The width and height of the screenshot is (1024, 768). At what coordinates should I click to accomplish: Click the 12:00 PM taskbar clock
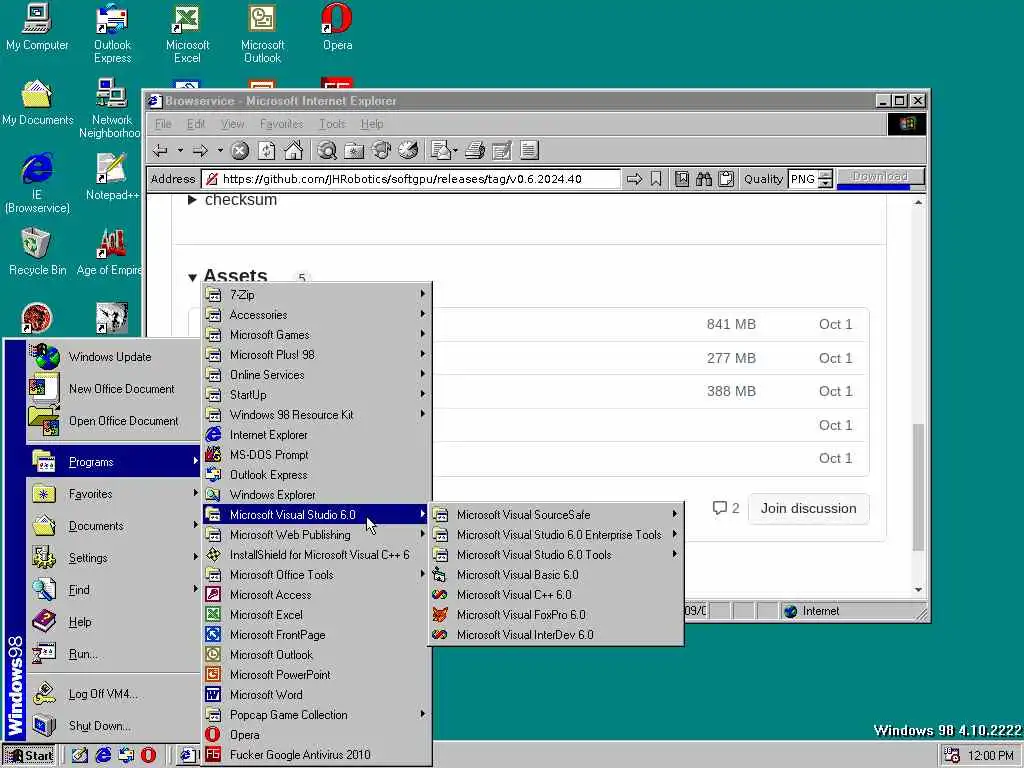click(991, 756)
